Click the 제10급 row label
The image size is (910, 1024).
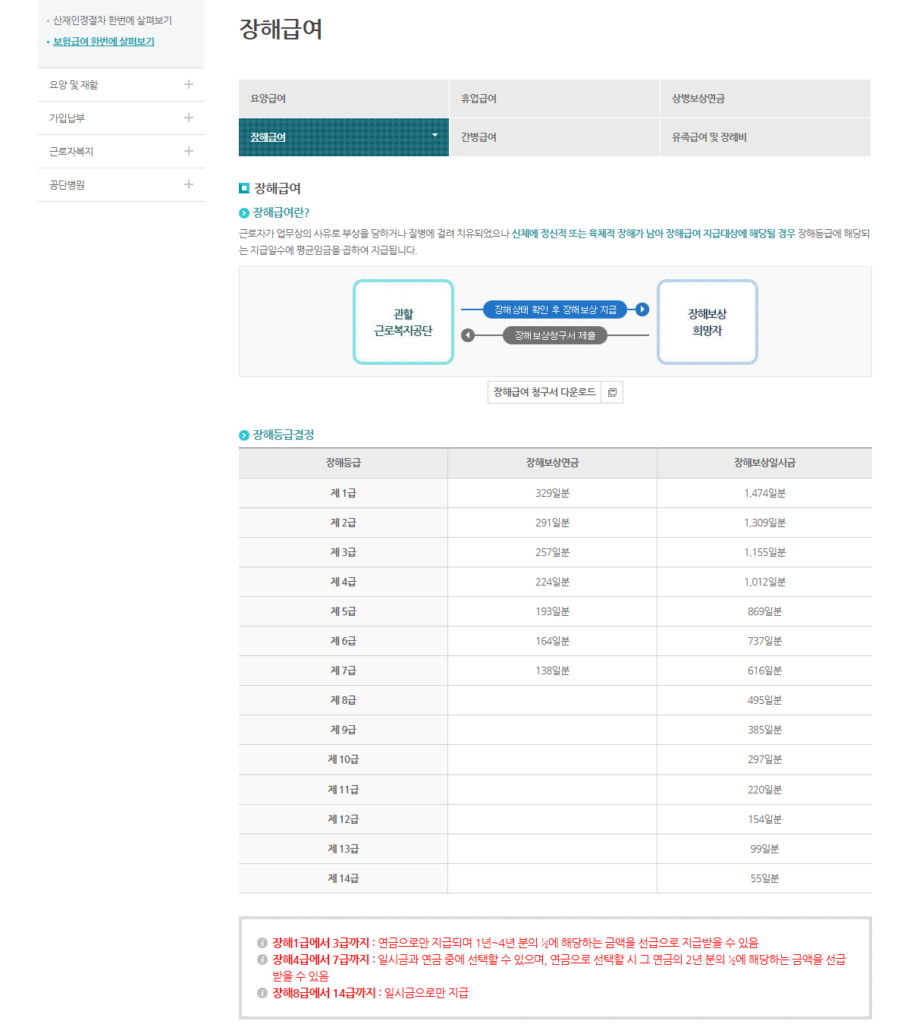pyautogui.click(x=344, y=760)
